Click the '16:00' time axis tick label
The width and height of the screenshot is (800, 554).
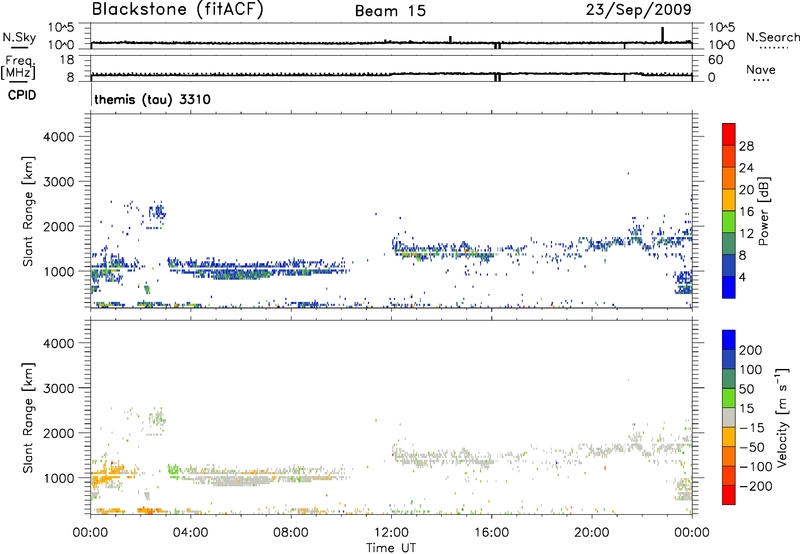tap(491, 533)
